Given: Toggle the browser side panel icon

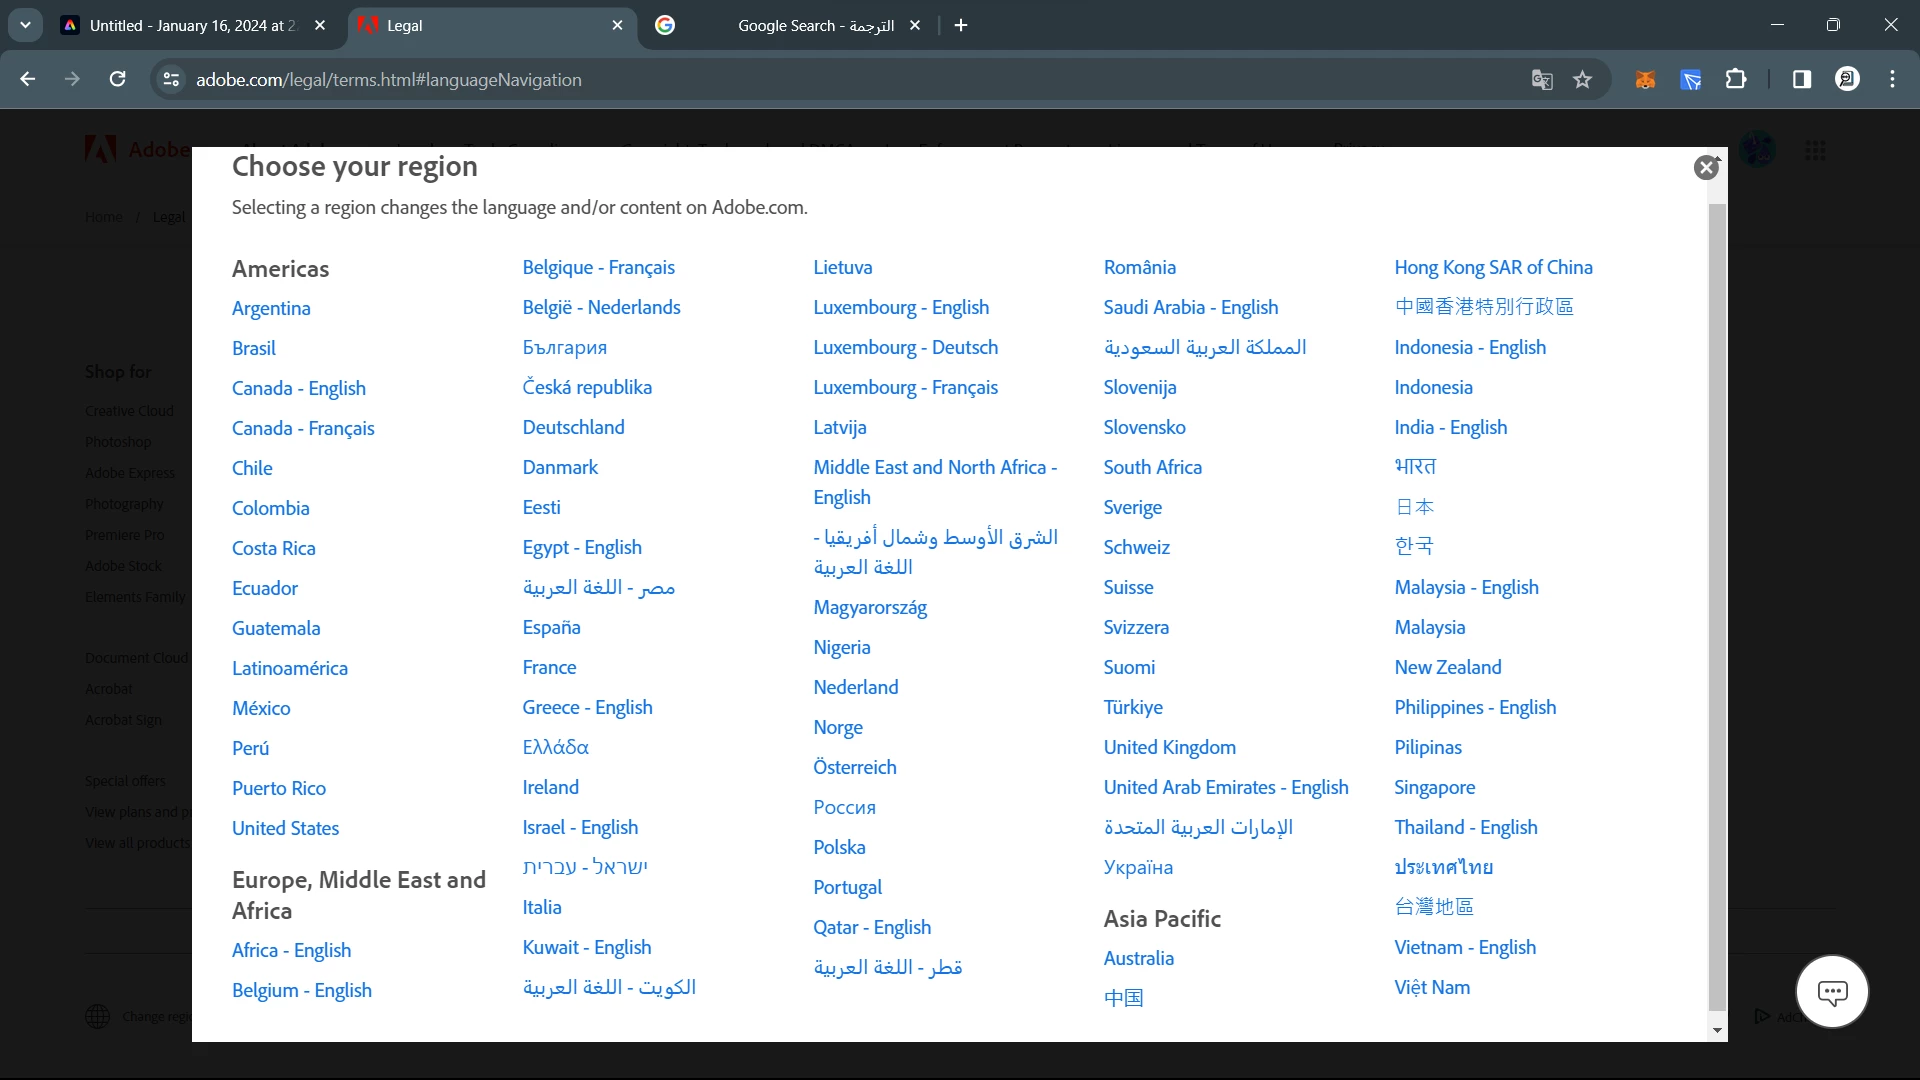Looking at the screenshot, I should click(1801, 80).
